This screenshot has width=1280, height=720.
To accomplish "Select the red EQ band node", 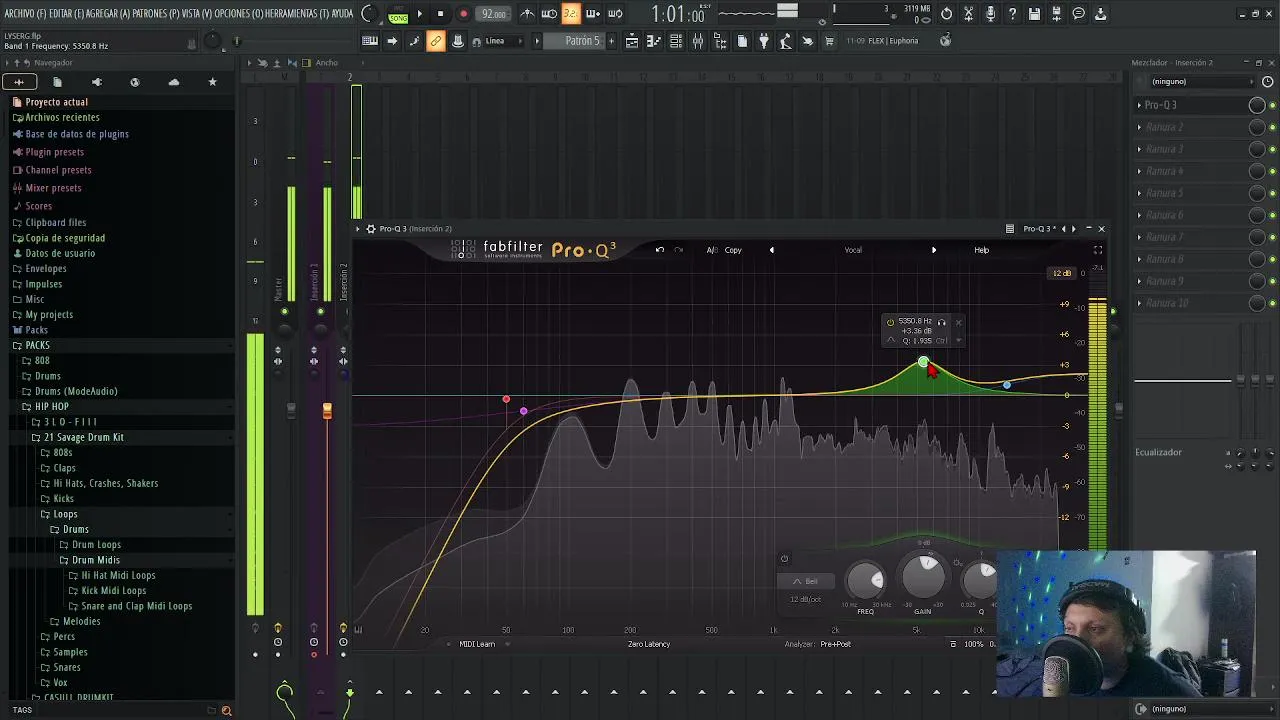I will (506, 400).
